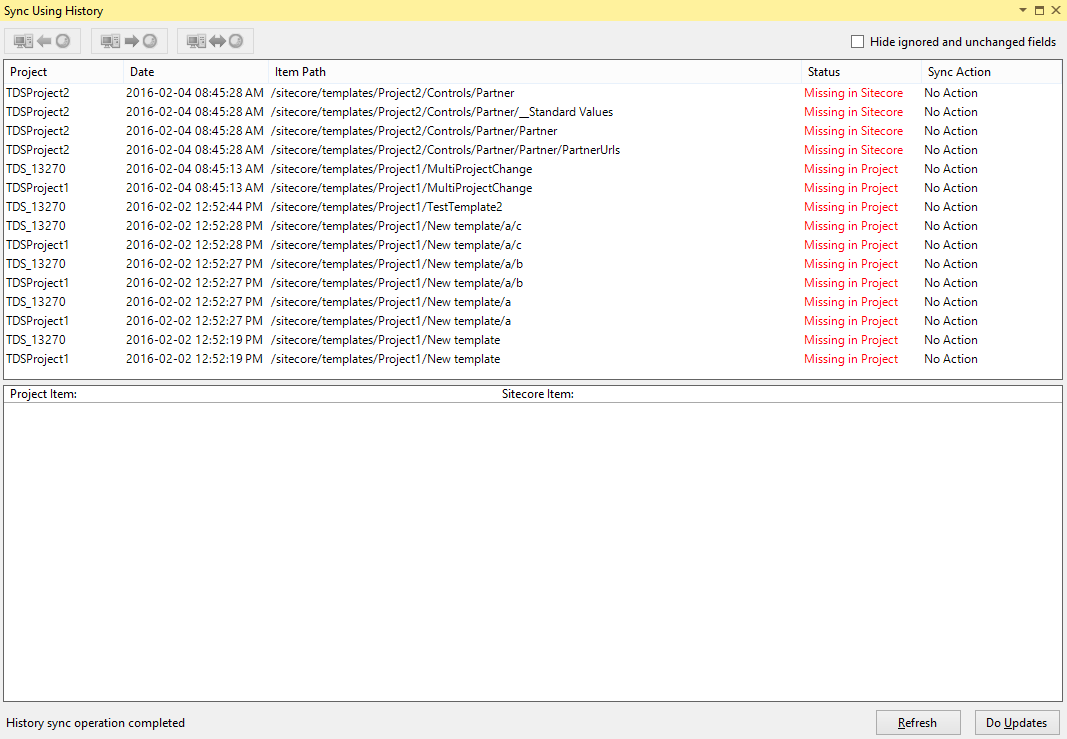Maximize the Sync Using History panel
This screenshot has height=739, width=1067.
tap(1039, 10)
